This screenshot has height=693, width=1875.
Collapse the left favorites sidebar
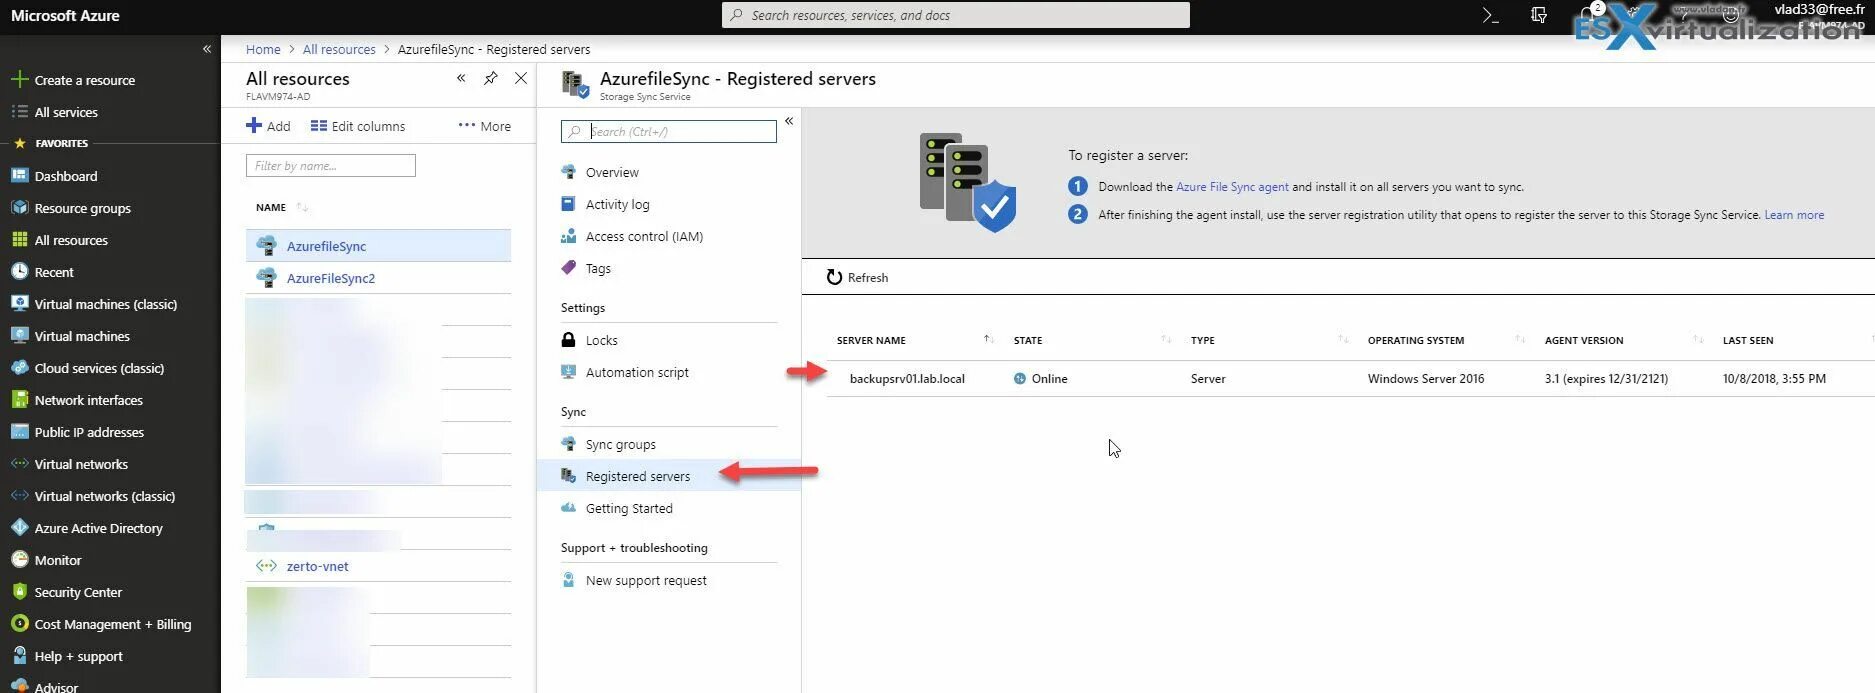pos(207,49)
